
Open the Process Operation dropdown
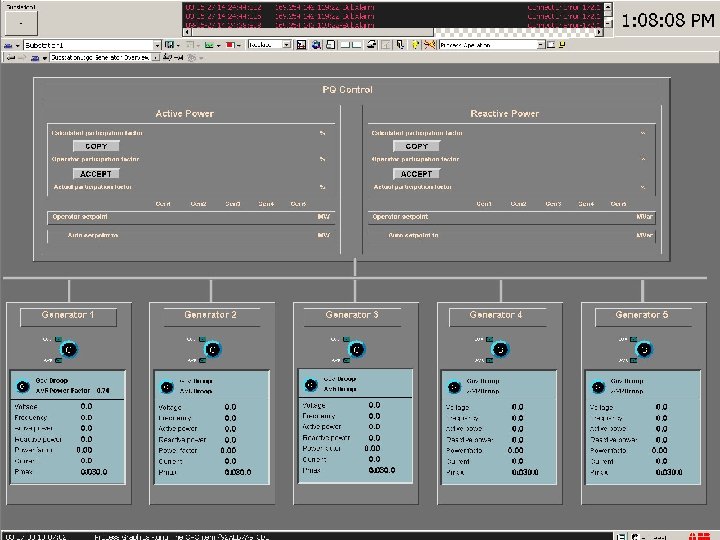(x=541, y=45)
